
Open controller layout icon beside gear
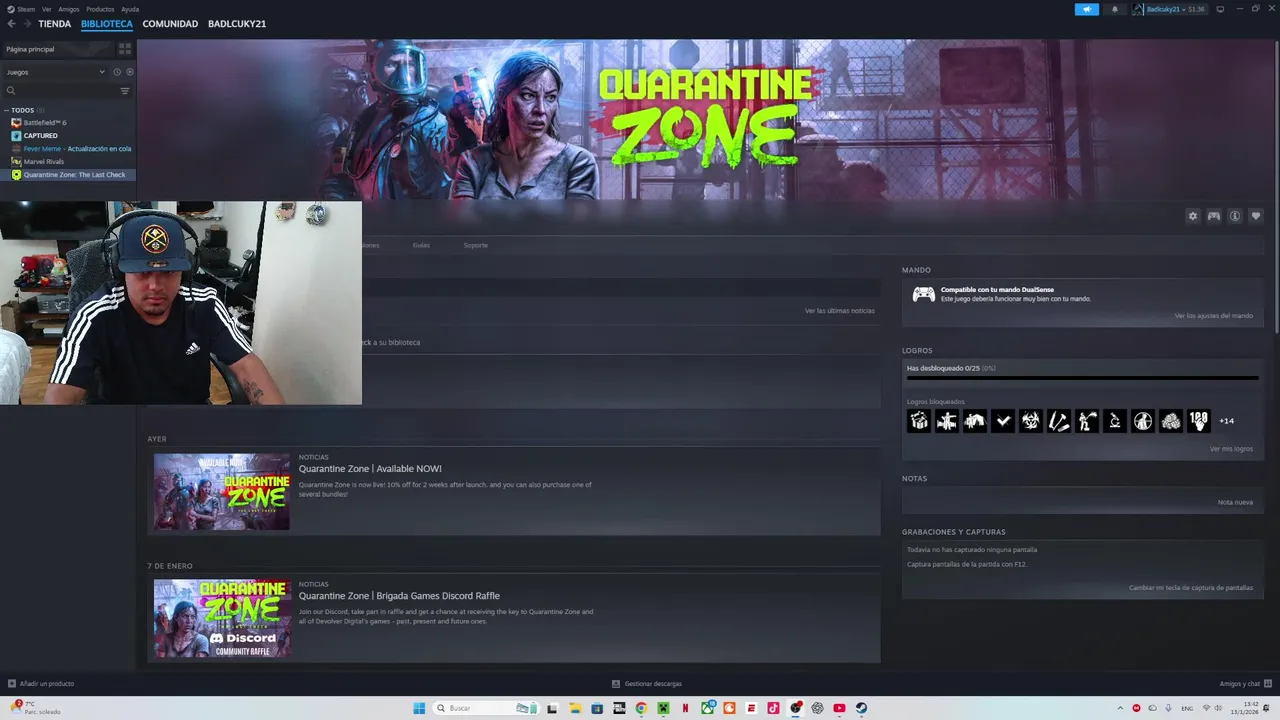pos(1213,216)
